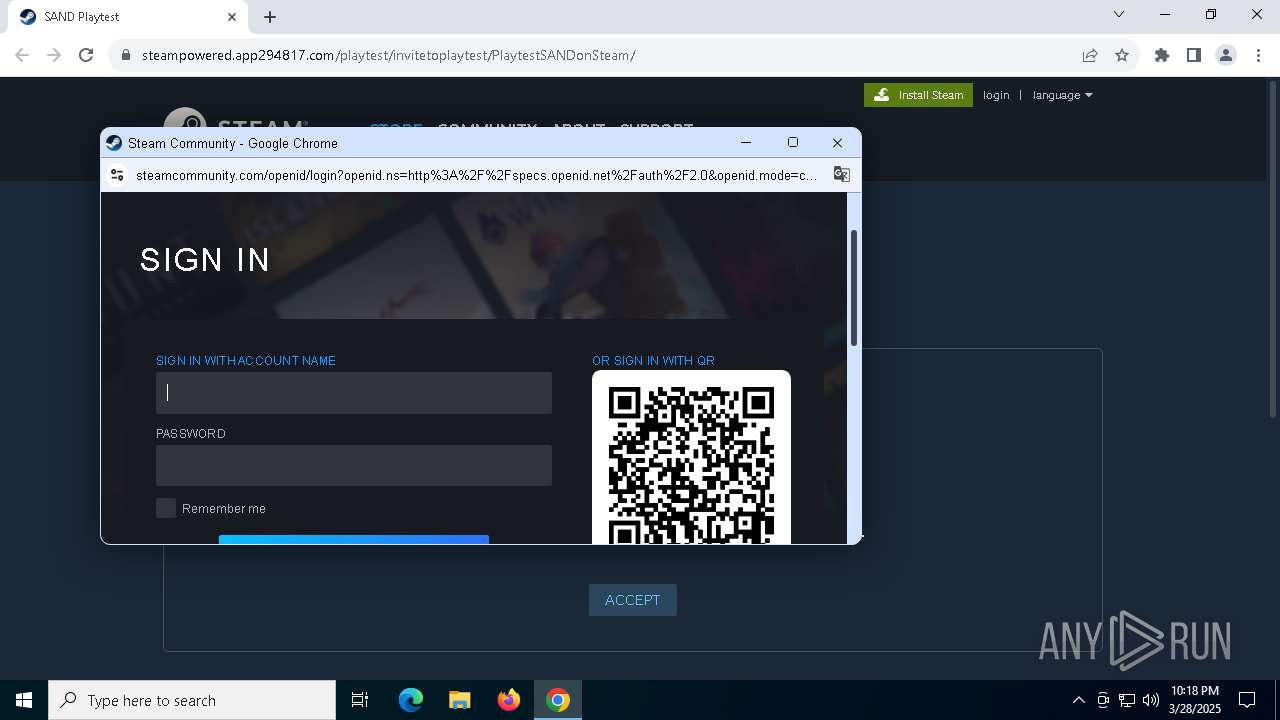The height and width of the screenshot is (720, 1280).
Task: Launch Microsoft Edge from the taskbar
Action: click(x=411, y=700)
